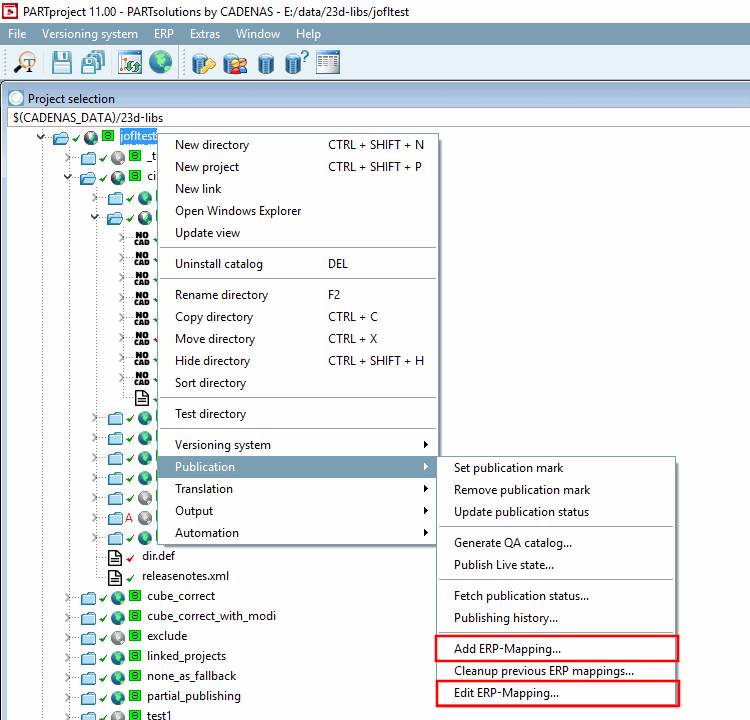
Task: Click the globe icon in the toolbar
Action: [161, 62]
